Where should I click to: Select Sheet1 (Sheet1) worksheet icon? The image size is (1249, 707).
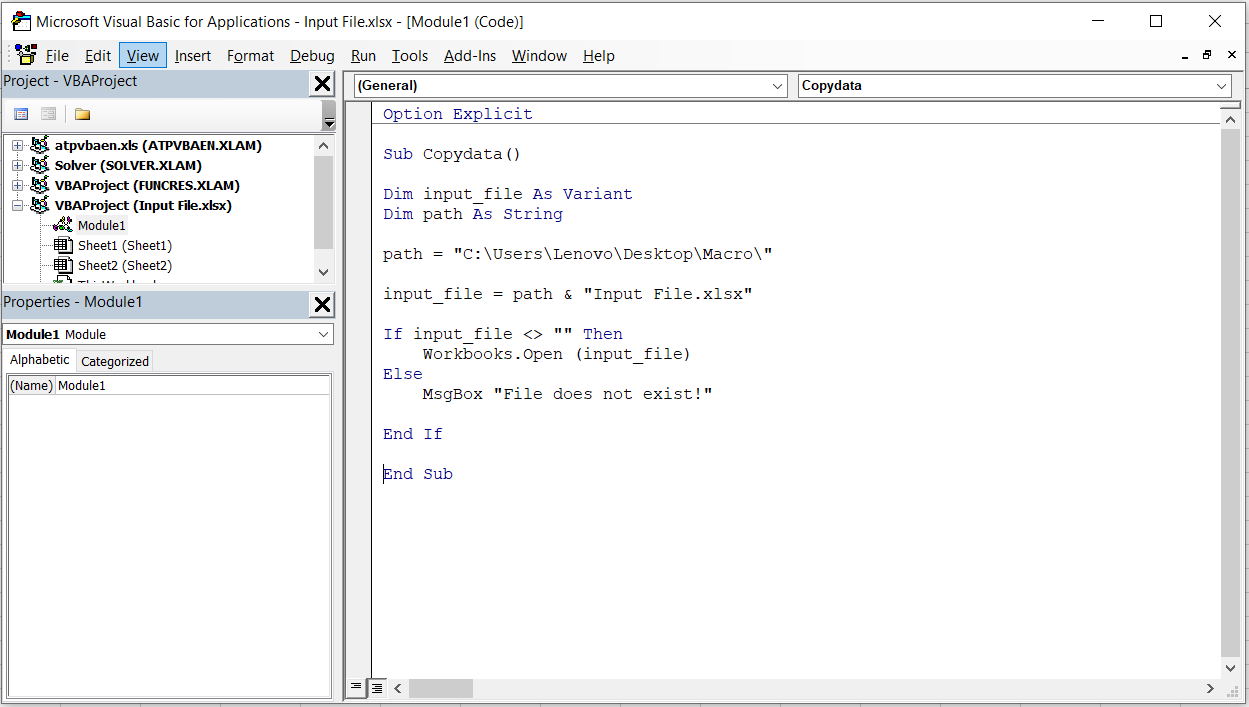click(63, 246)
